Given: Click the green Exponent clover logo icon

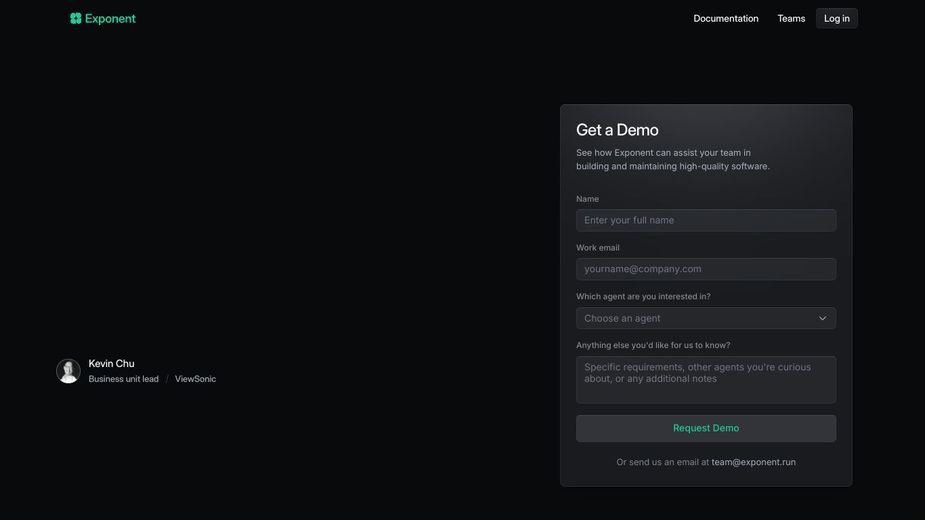Looking at the screenshot, I should click(x=76, y=18).
